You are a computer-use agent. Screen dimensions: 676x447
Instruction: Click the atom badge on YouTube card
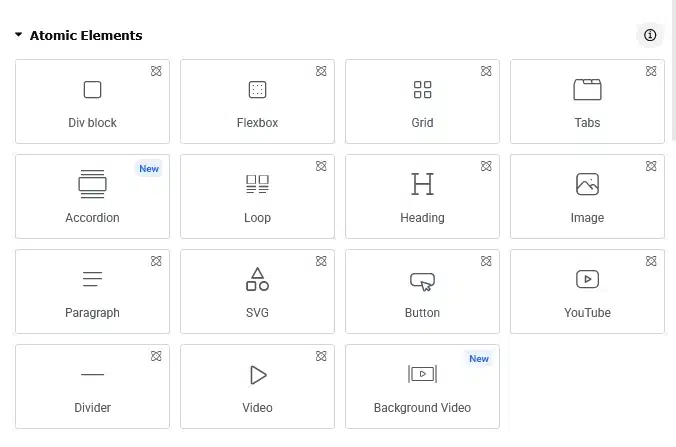651,261
